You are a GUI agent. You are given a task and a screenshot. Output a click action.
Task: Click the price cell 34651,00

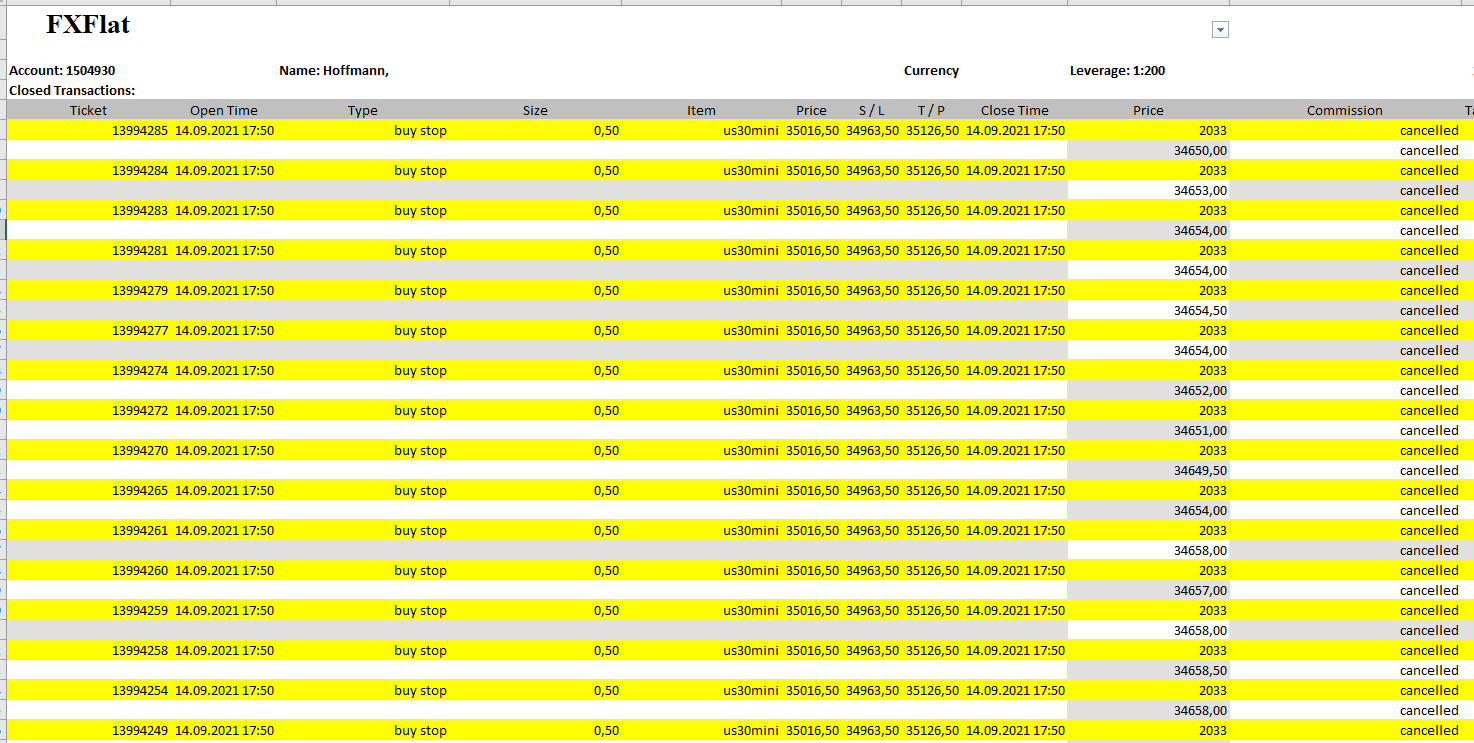1200,431
